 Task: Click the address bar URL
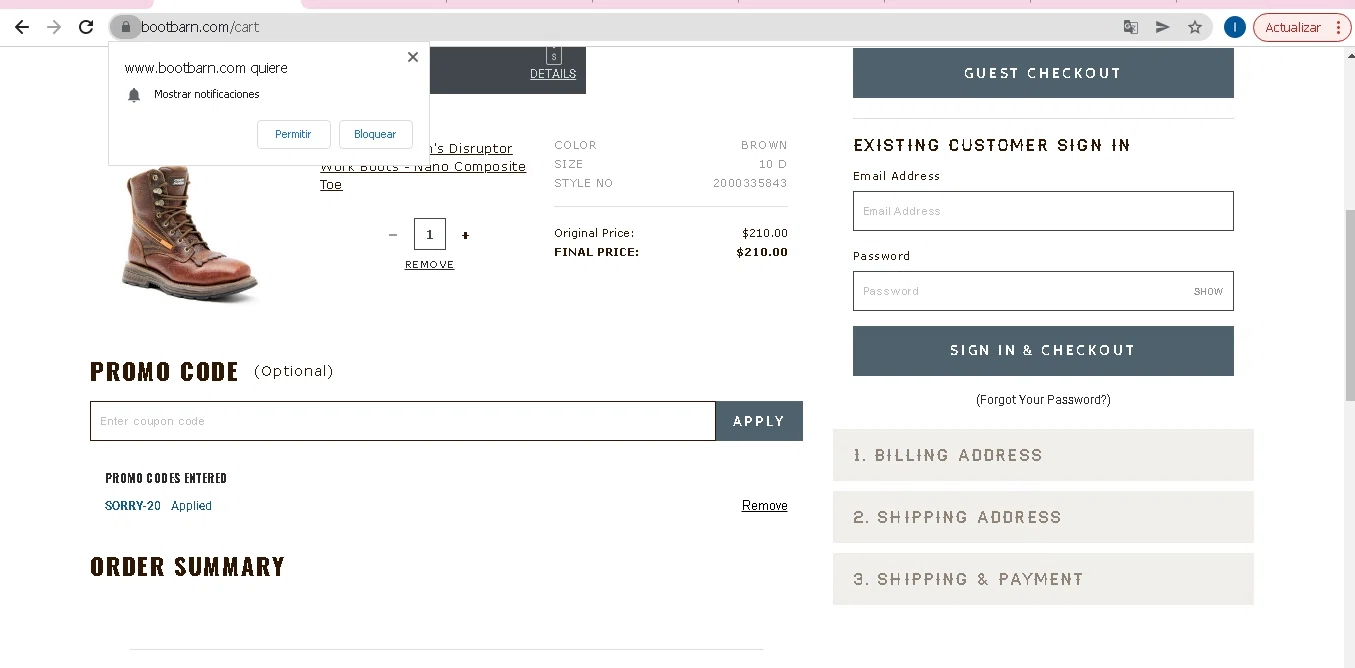point(200,27)
